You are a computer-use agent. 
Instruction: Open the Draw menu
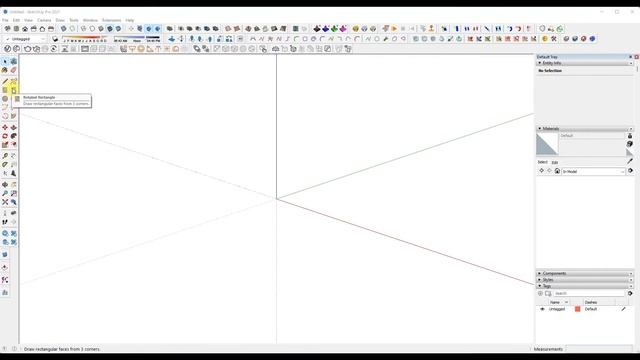tap(60, 20)
